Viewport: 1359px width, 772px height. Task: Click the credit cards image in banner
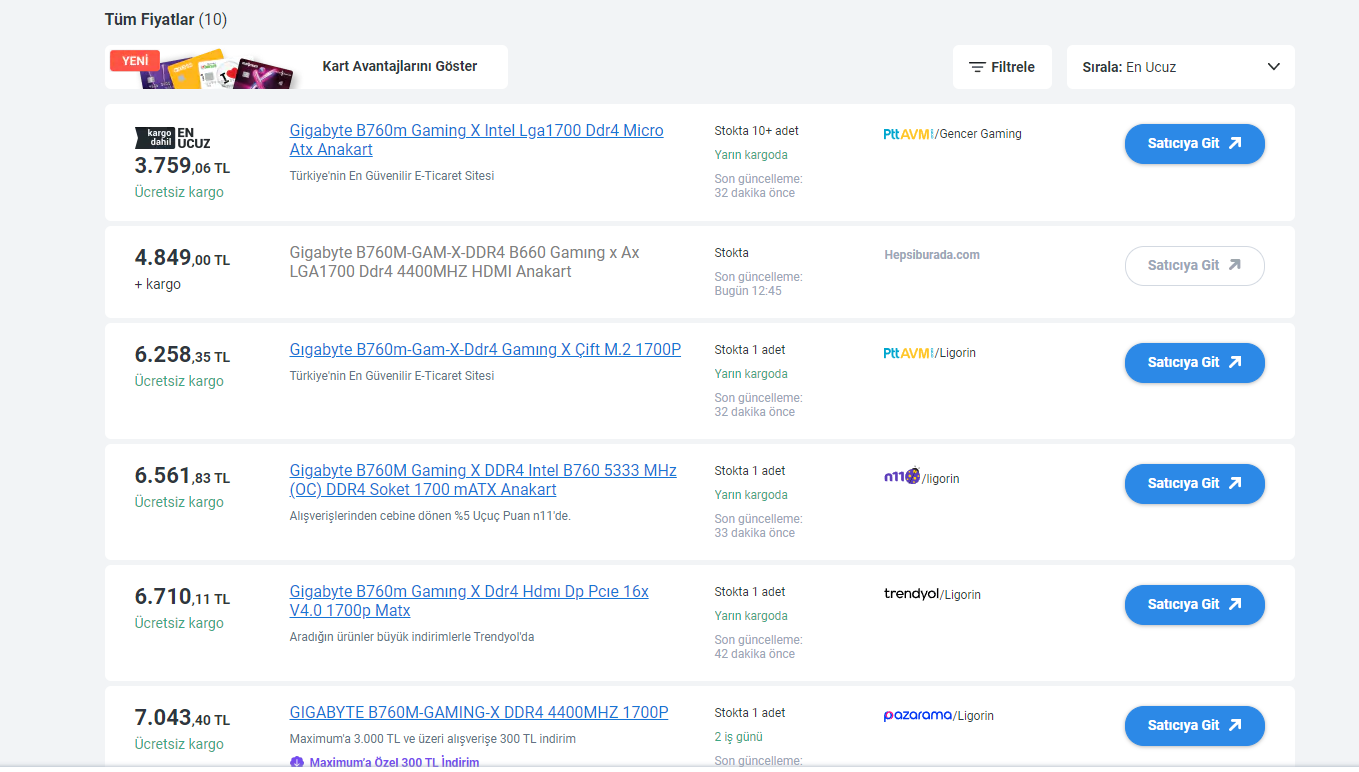(220, 69)
